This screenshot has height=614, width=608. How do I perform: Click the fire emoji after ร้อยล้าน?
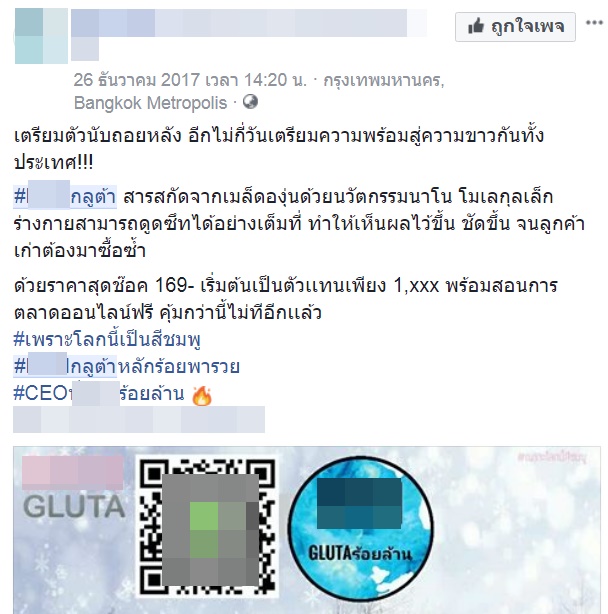click(x=202, y=395)
